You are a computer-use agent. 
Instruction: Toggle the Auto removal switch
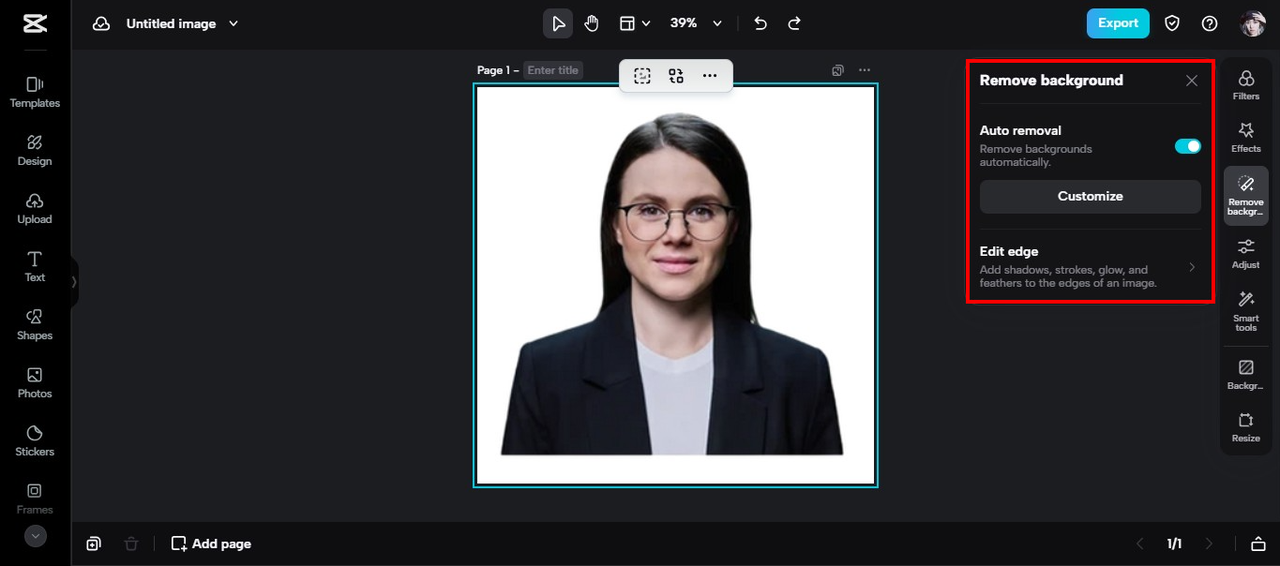click(x=1188, y=146)
